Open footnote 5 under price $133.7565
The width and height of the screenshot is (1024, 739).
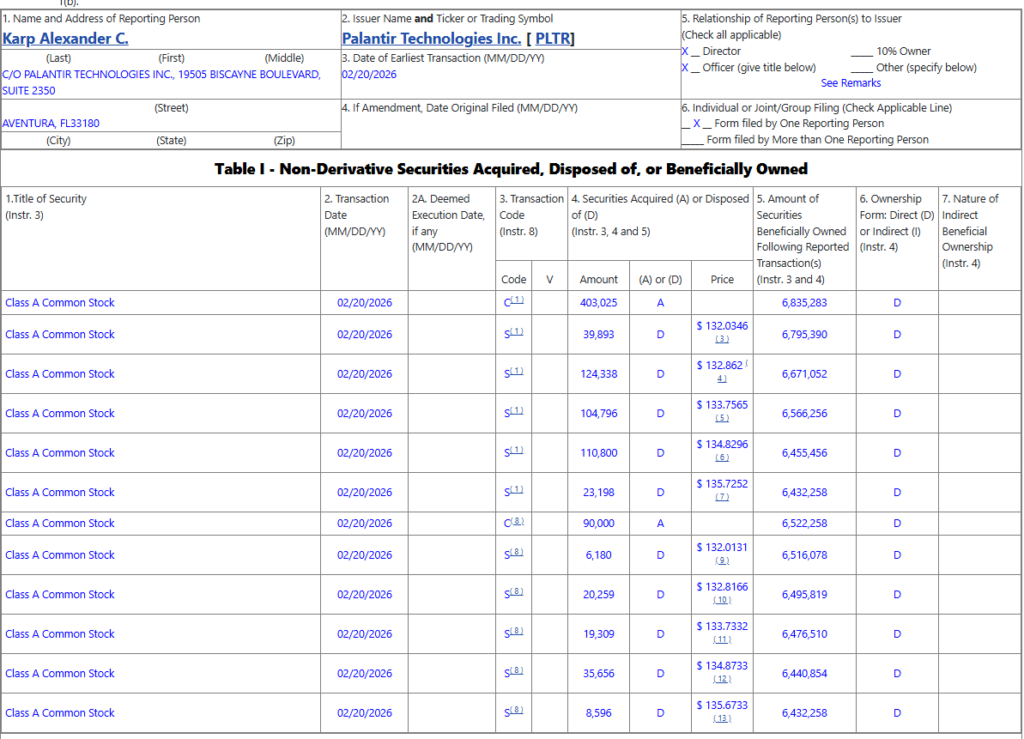point(722,419)
